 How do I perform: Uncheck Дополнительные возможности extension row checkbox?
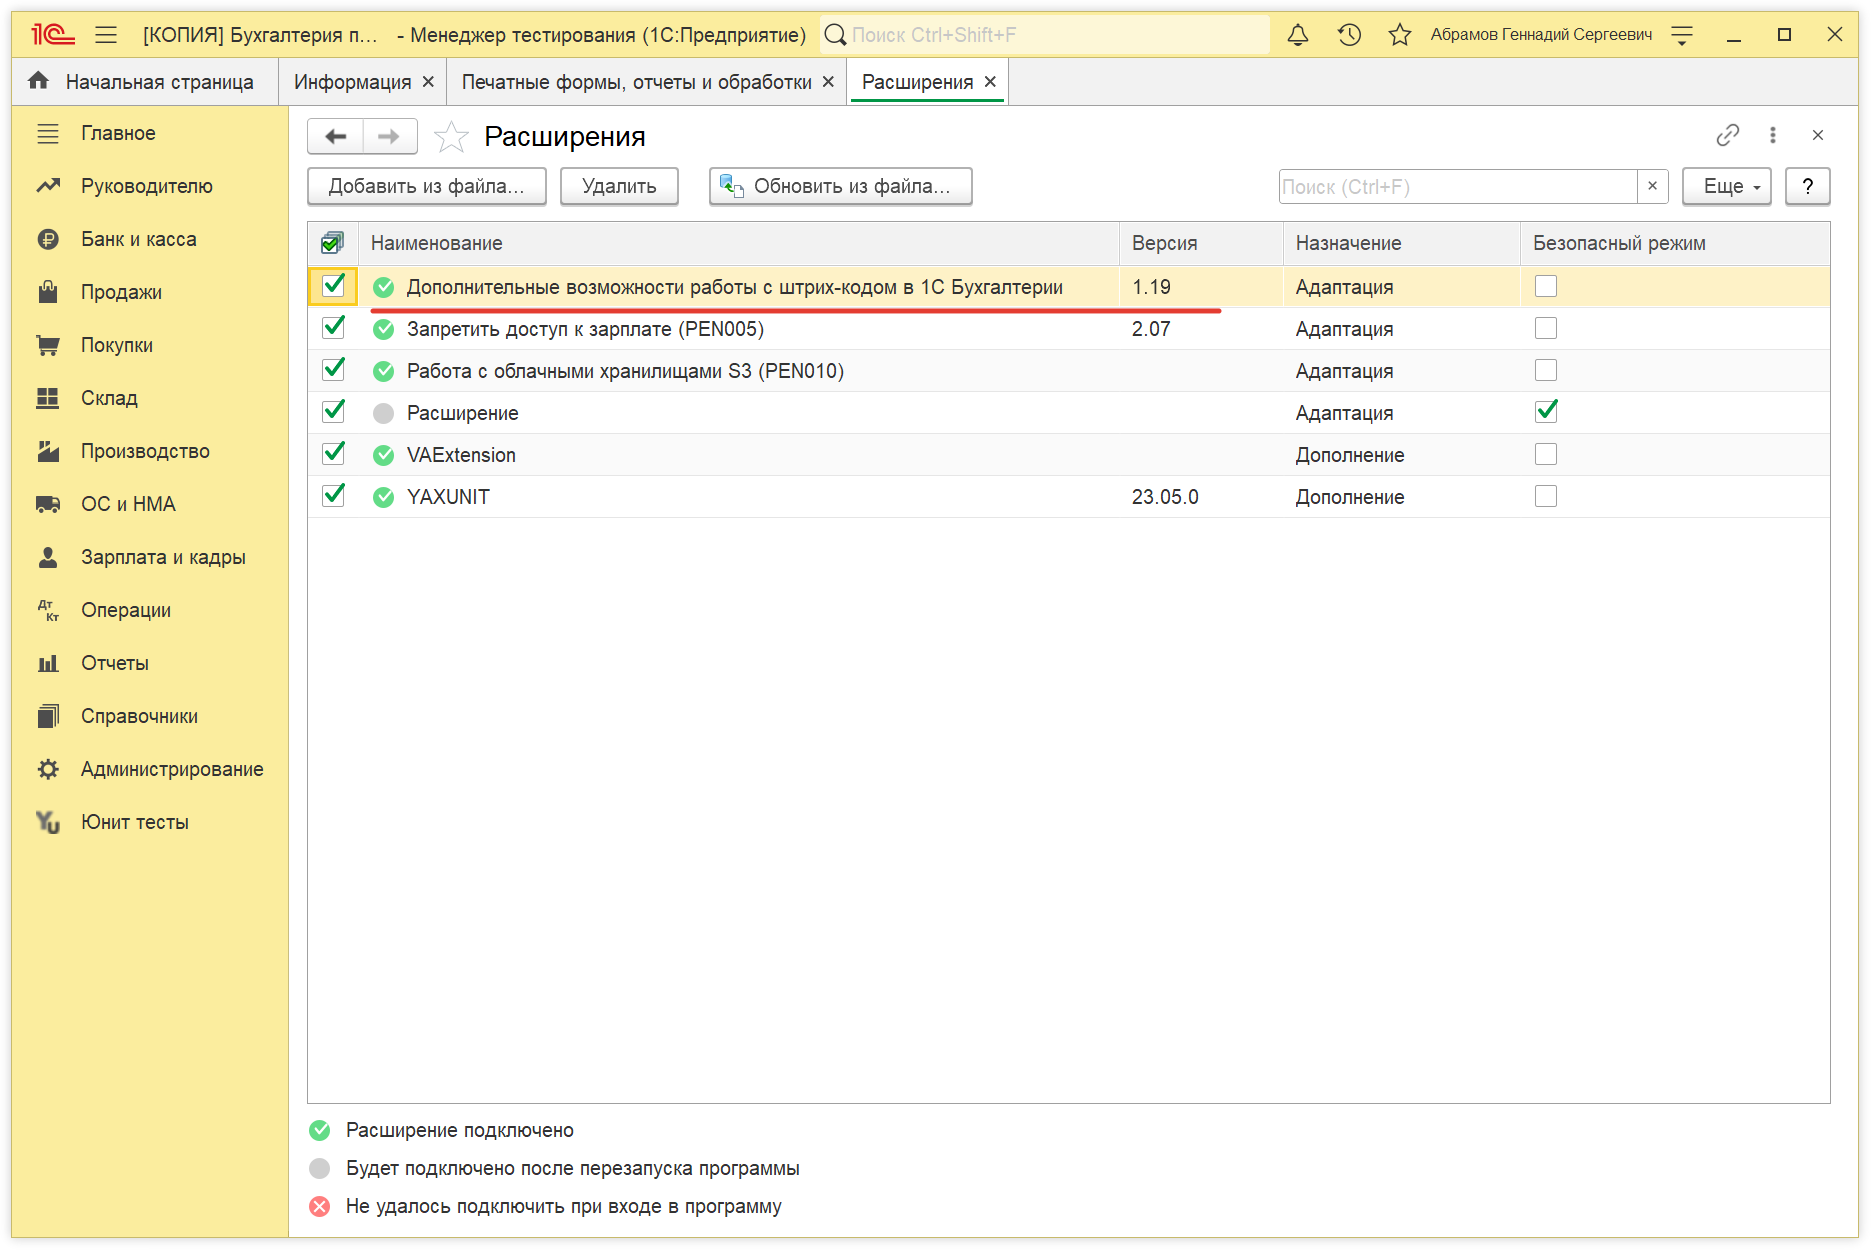click(x=333, y=286)
